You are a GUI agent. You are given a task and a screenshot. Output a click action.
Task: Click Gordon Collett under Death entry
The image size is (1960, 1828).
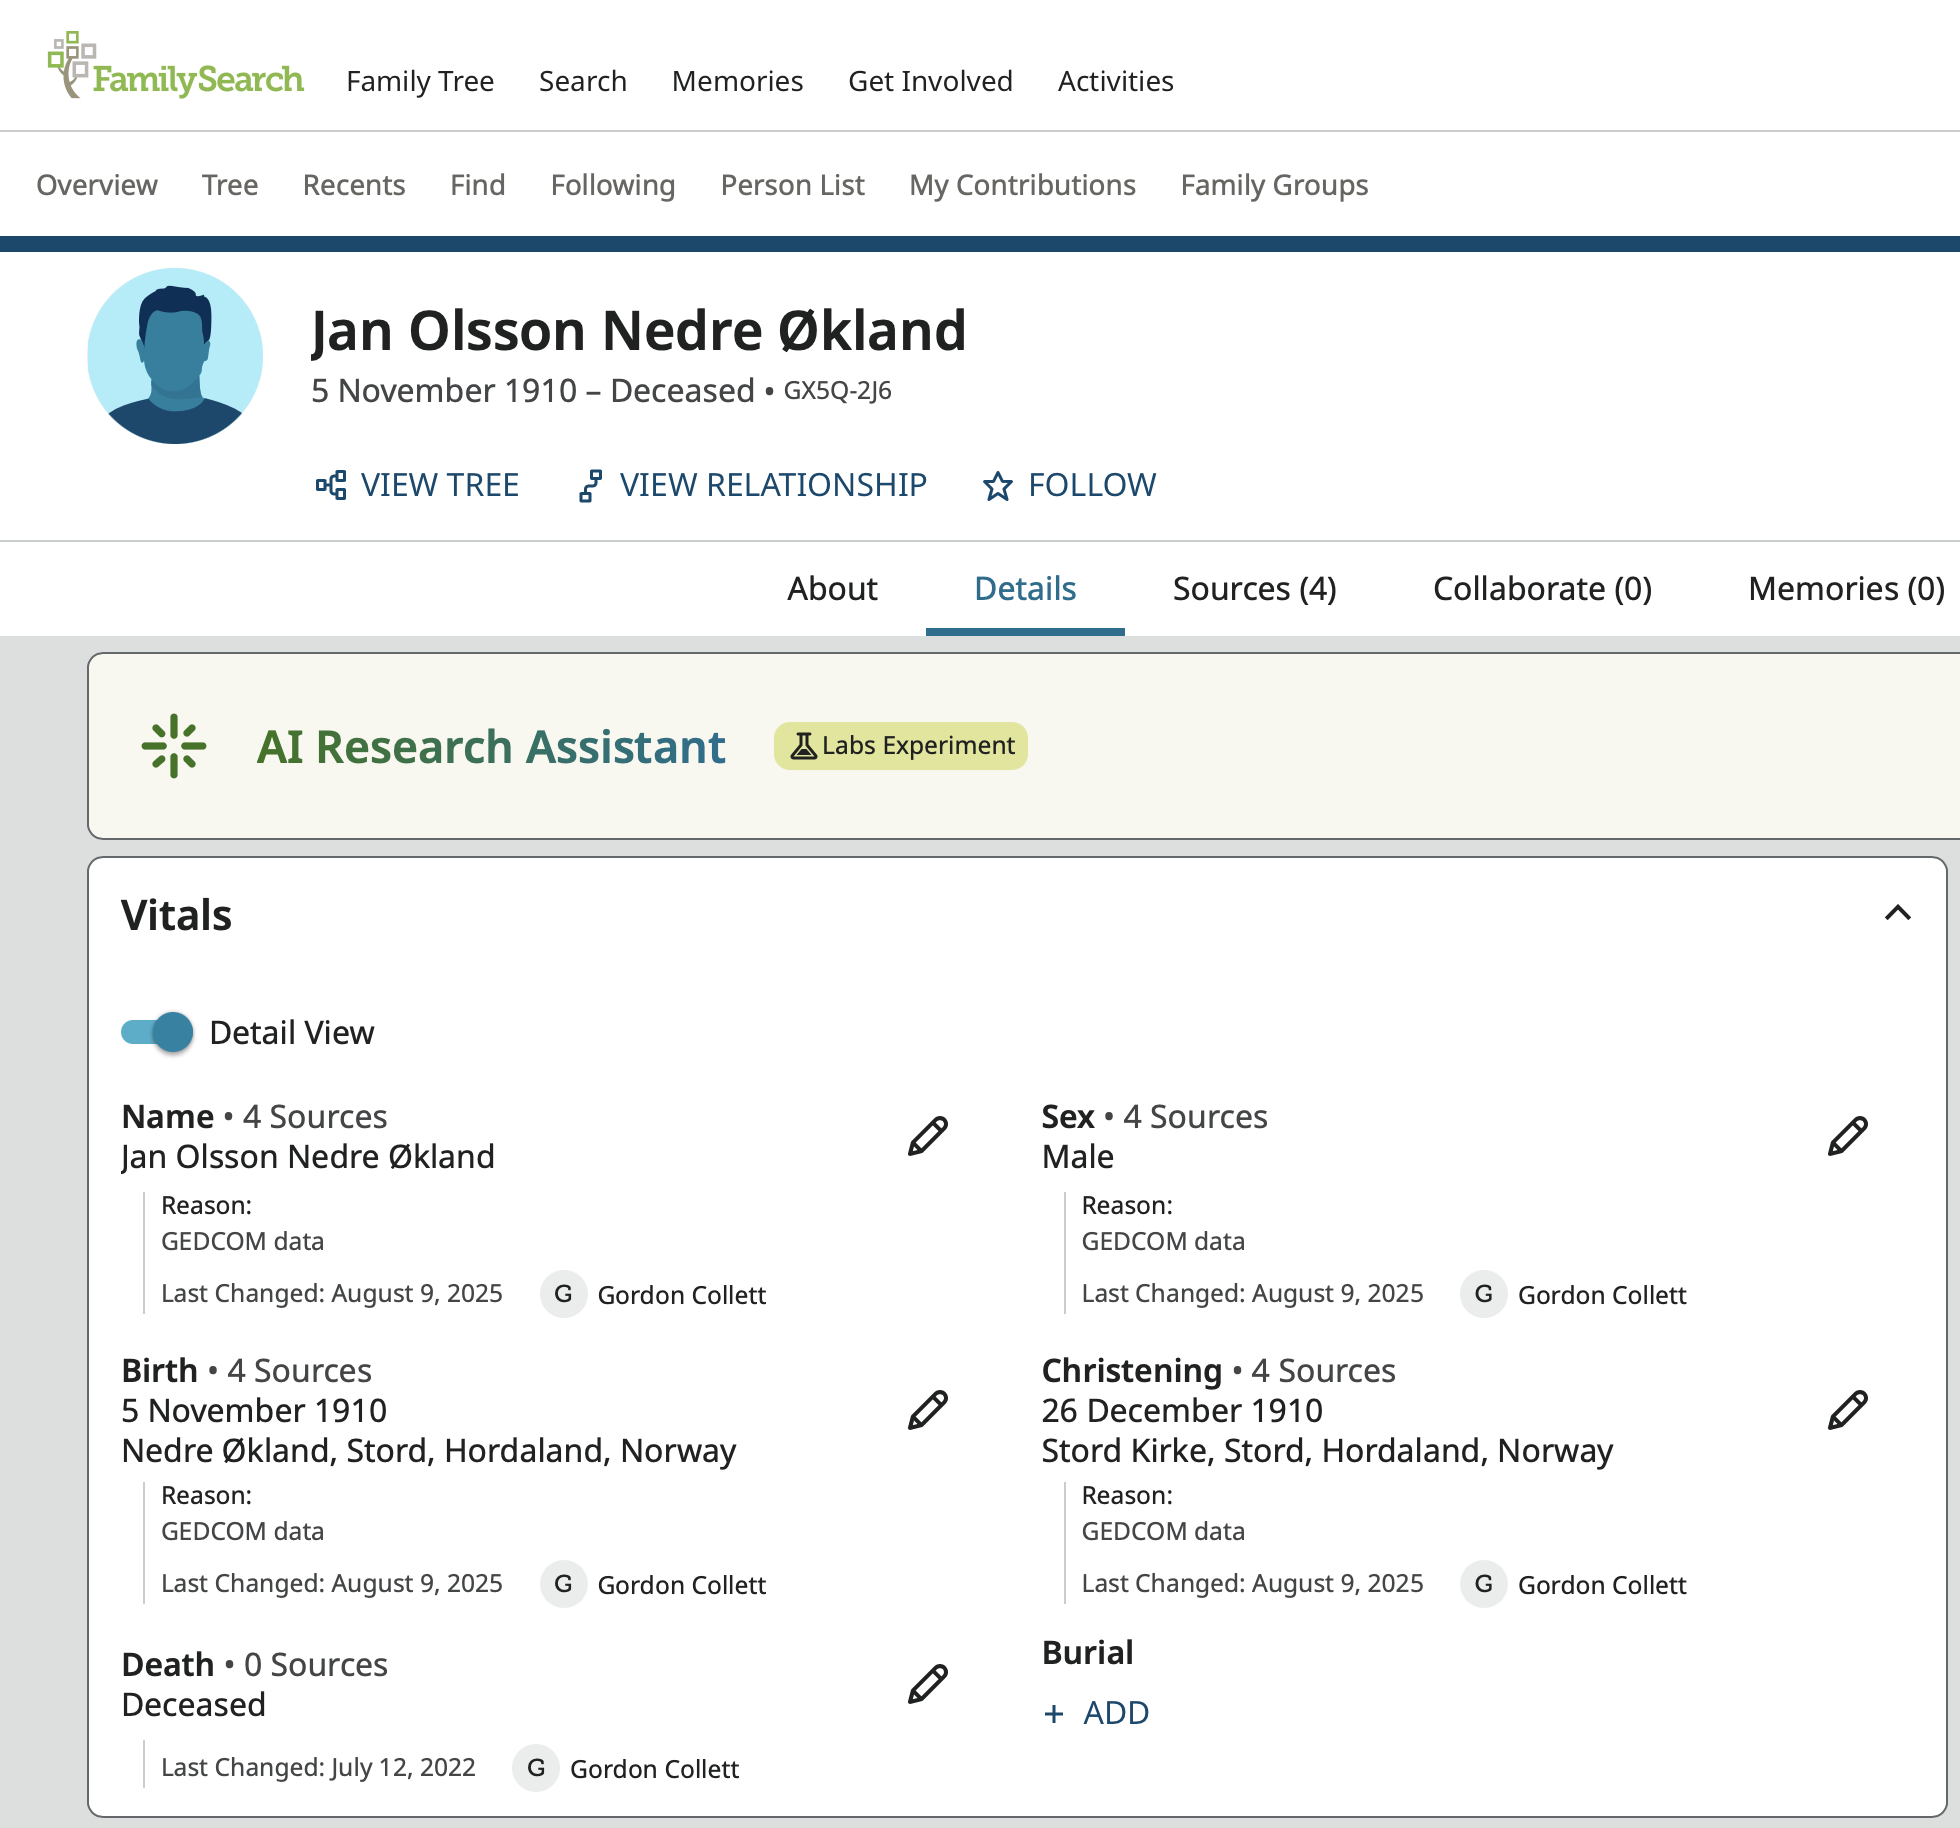pyautogui.click(x=654, y=1769)
